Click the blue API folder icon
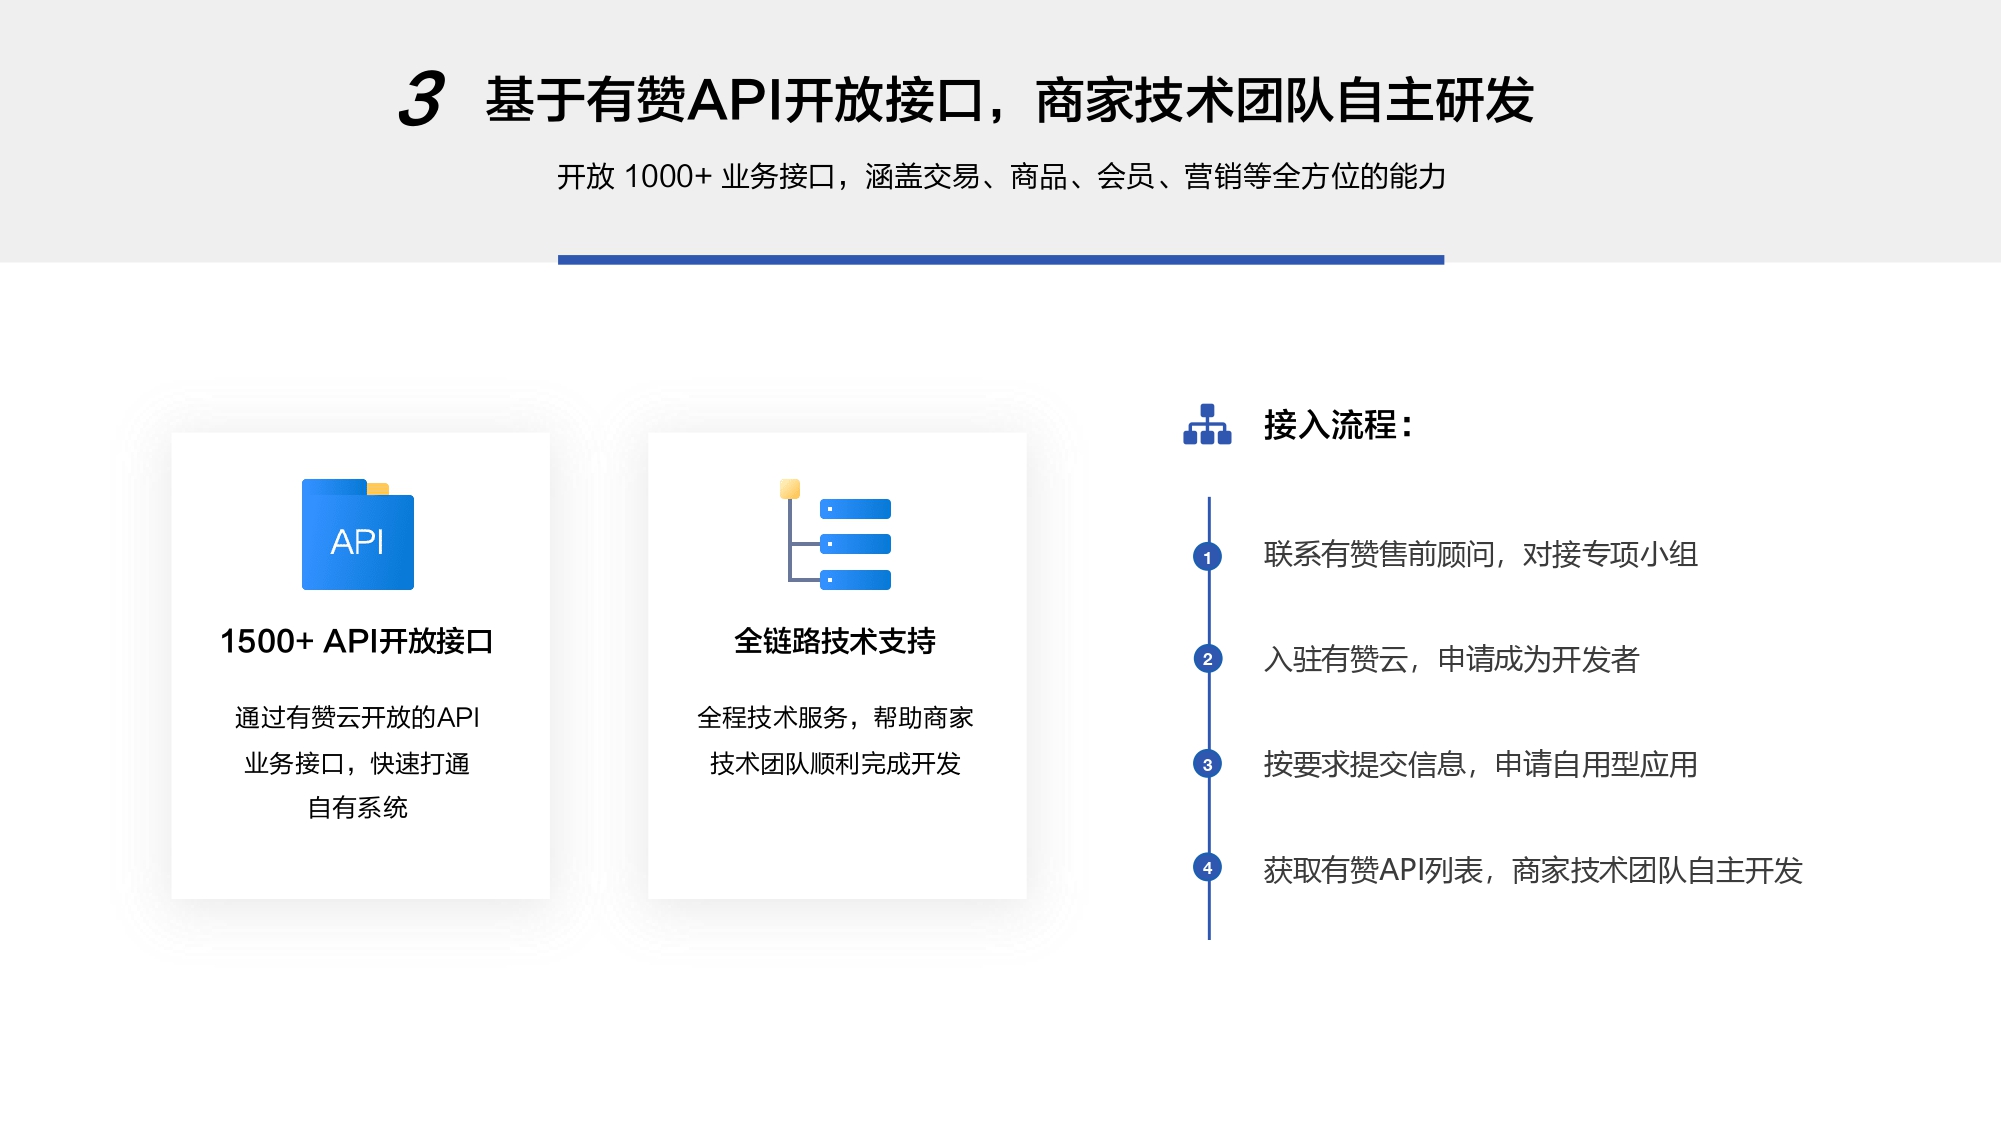This screenshot has width=2001, height=1126. [358, 534]
